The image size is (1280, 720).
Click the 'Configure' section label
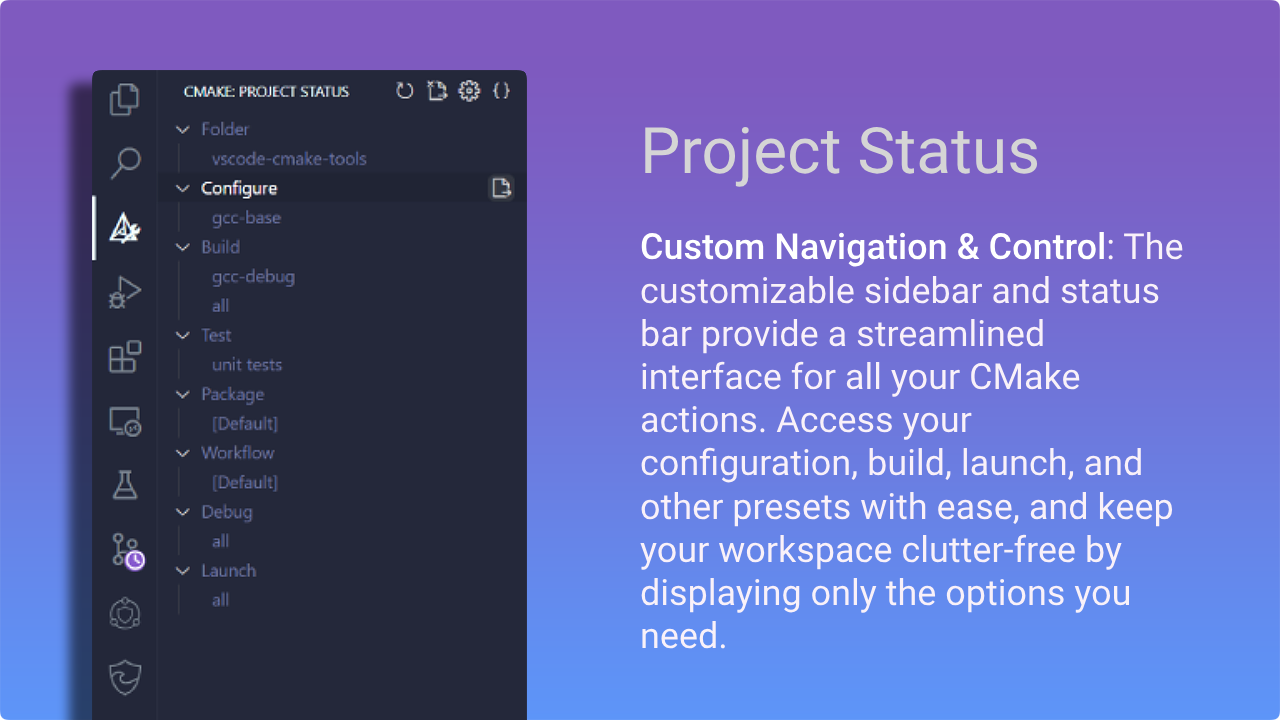pos(239,188)
